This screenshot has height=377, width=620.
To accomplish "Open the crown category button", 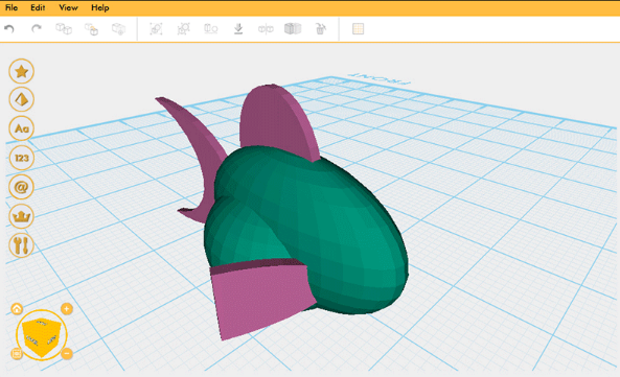I will (21, 216).
